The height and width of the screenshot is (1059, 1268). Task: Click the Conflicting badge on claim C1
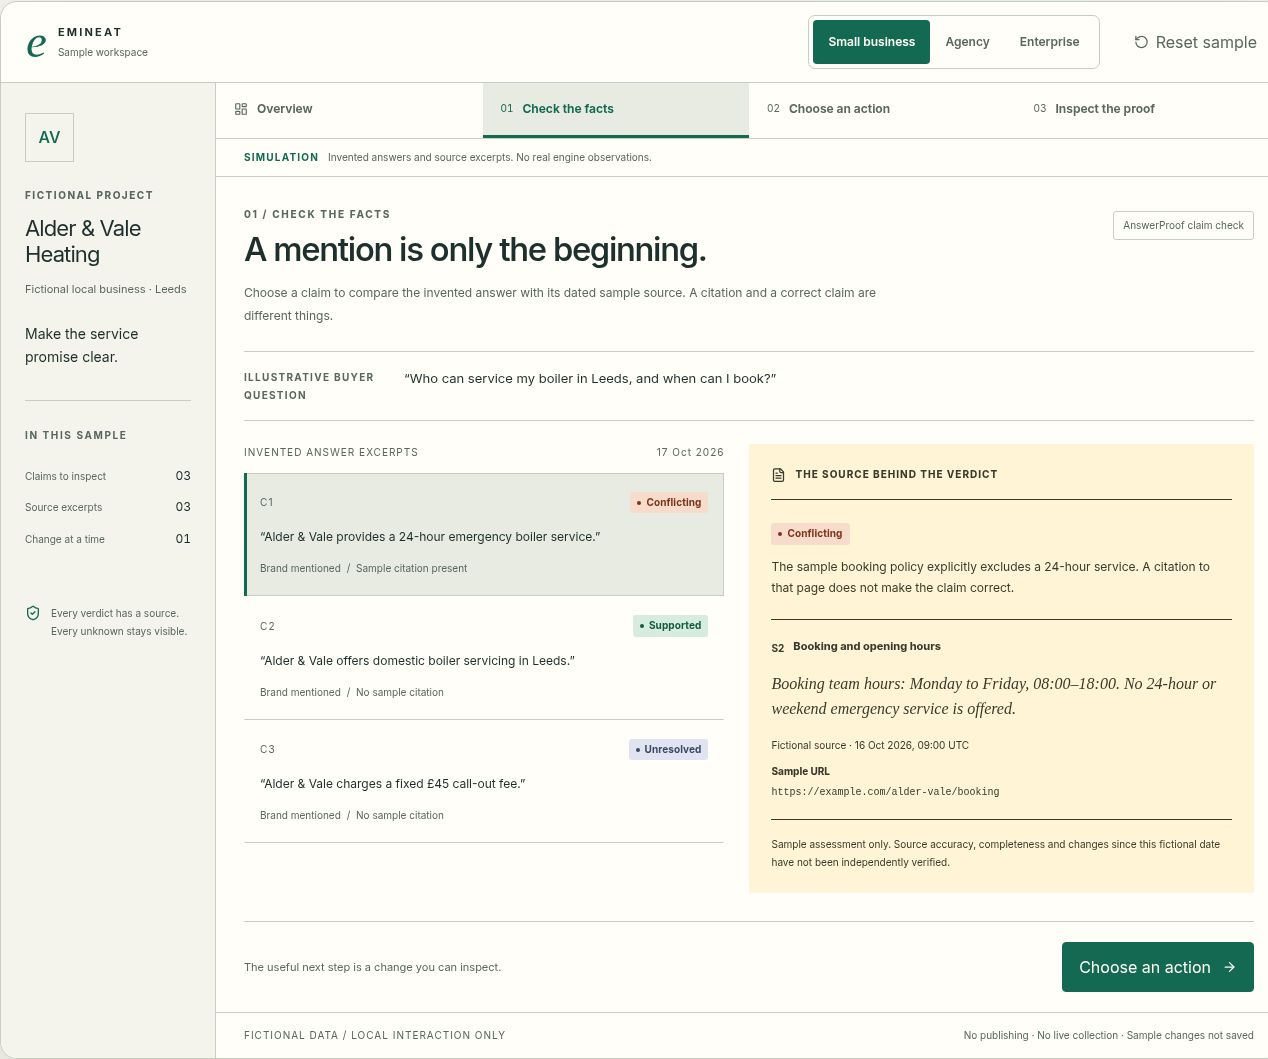click(669, 502)
